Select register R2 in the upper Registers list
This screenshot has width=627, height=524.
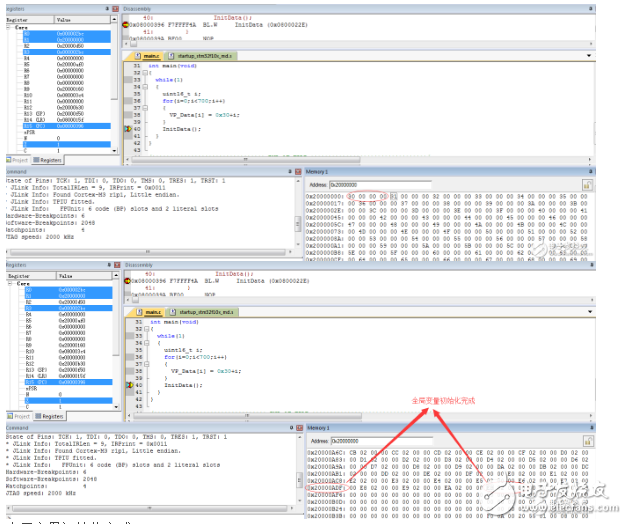[27, 45]
